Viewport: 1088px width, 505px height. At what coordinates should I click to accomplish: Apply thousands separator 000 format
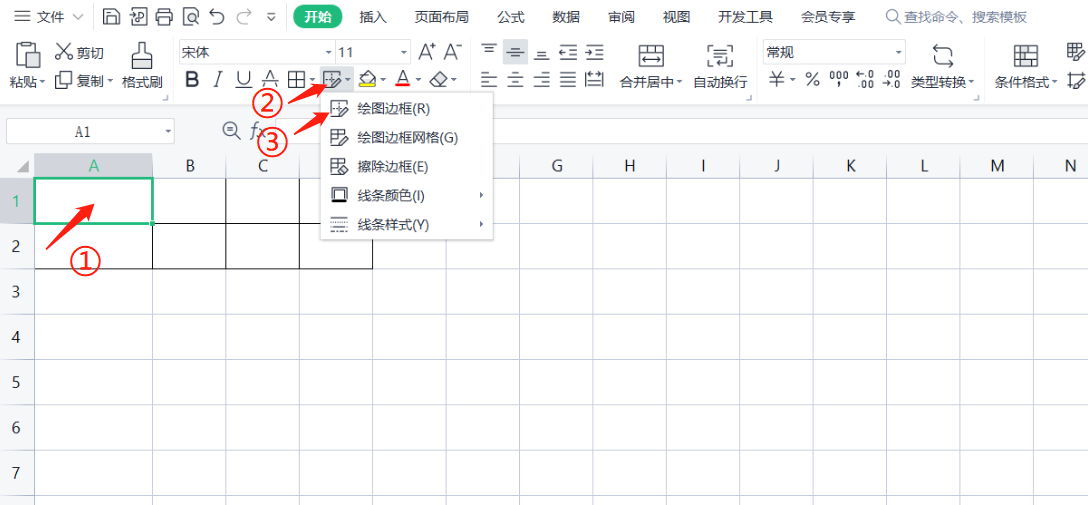click(839, 80)
